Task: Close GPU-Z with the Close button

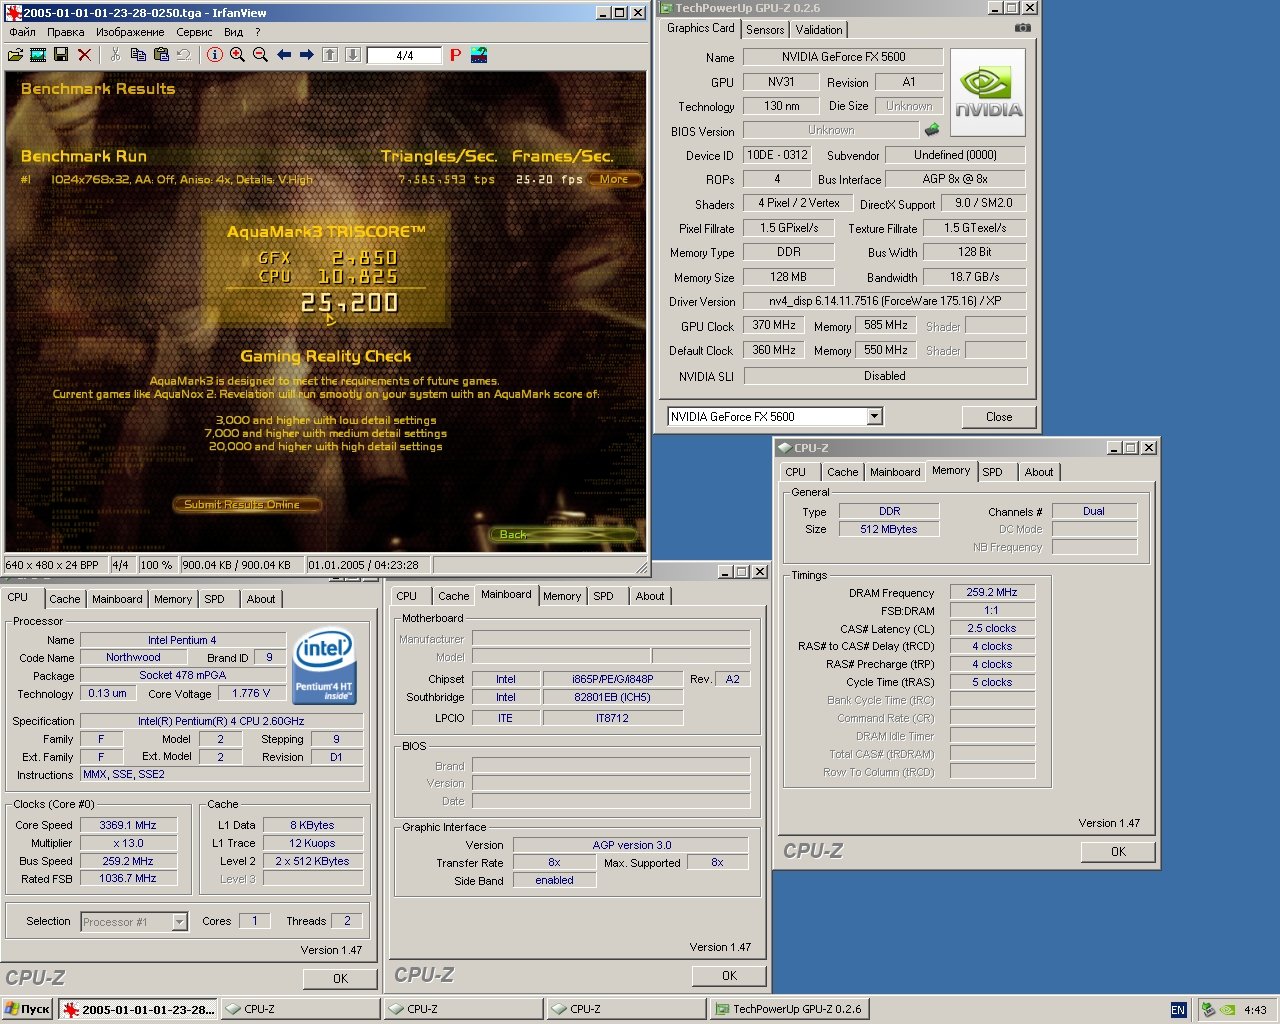Action: pos(998,417)
